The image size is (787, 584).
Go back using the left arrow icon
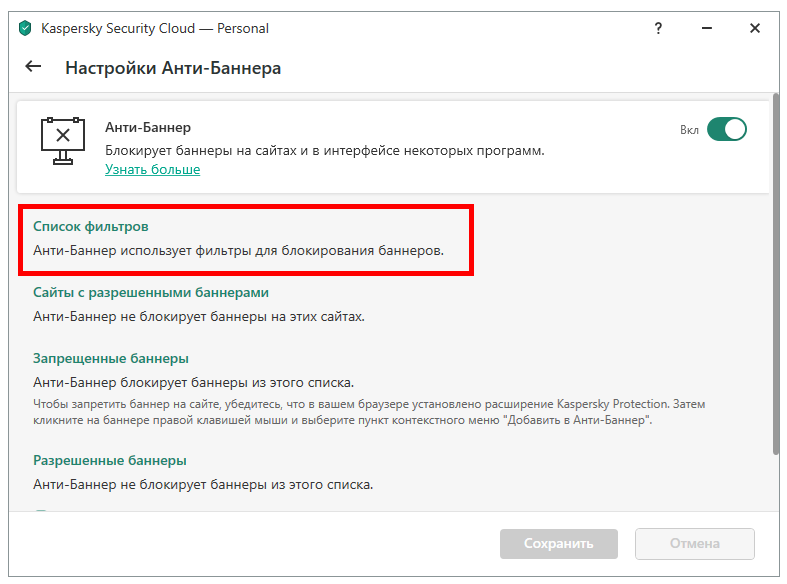pyautogui.click(x=33, y=66)
